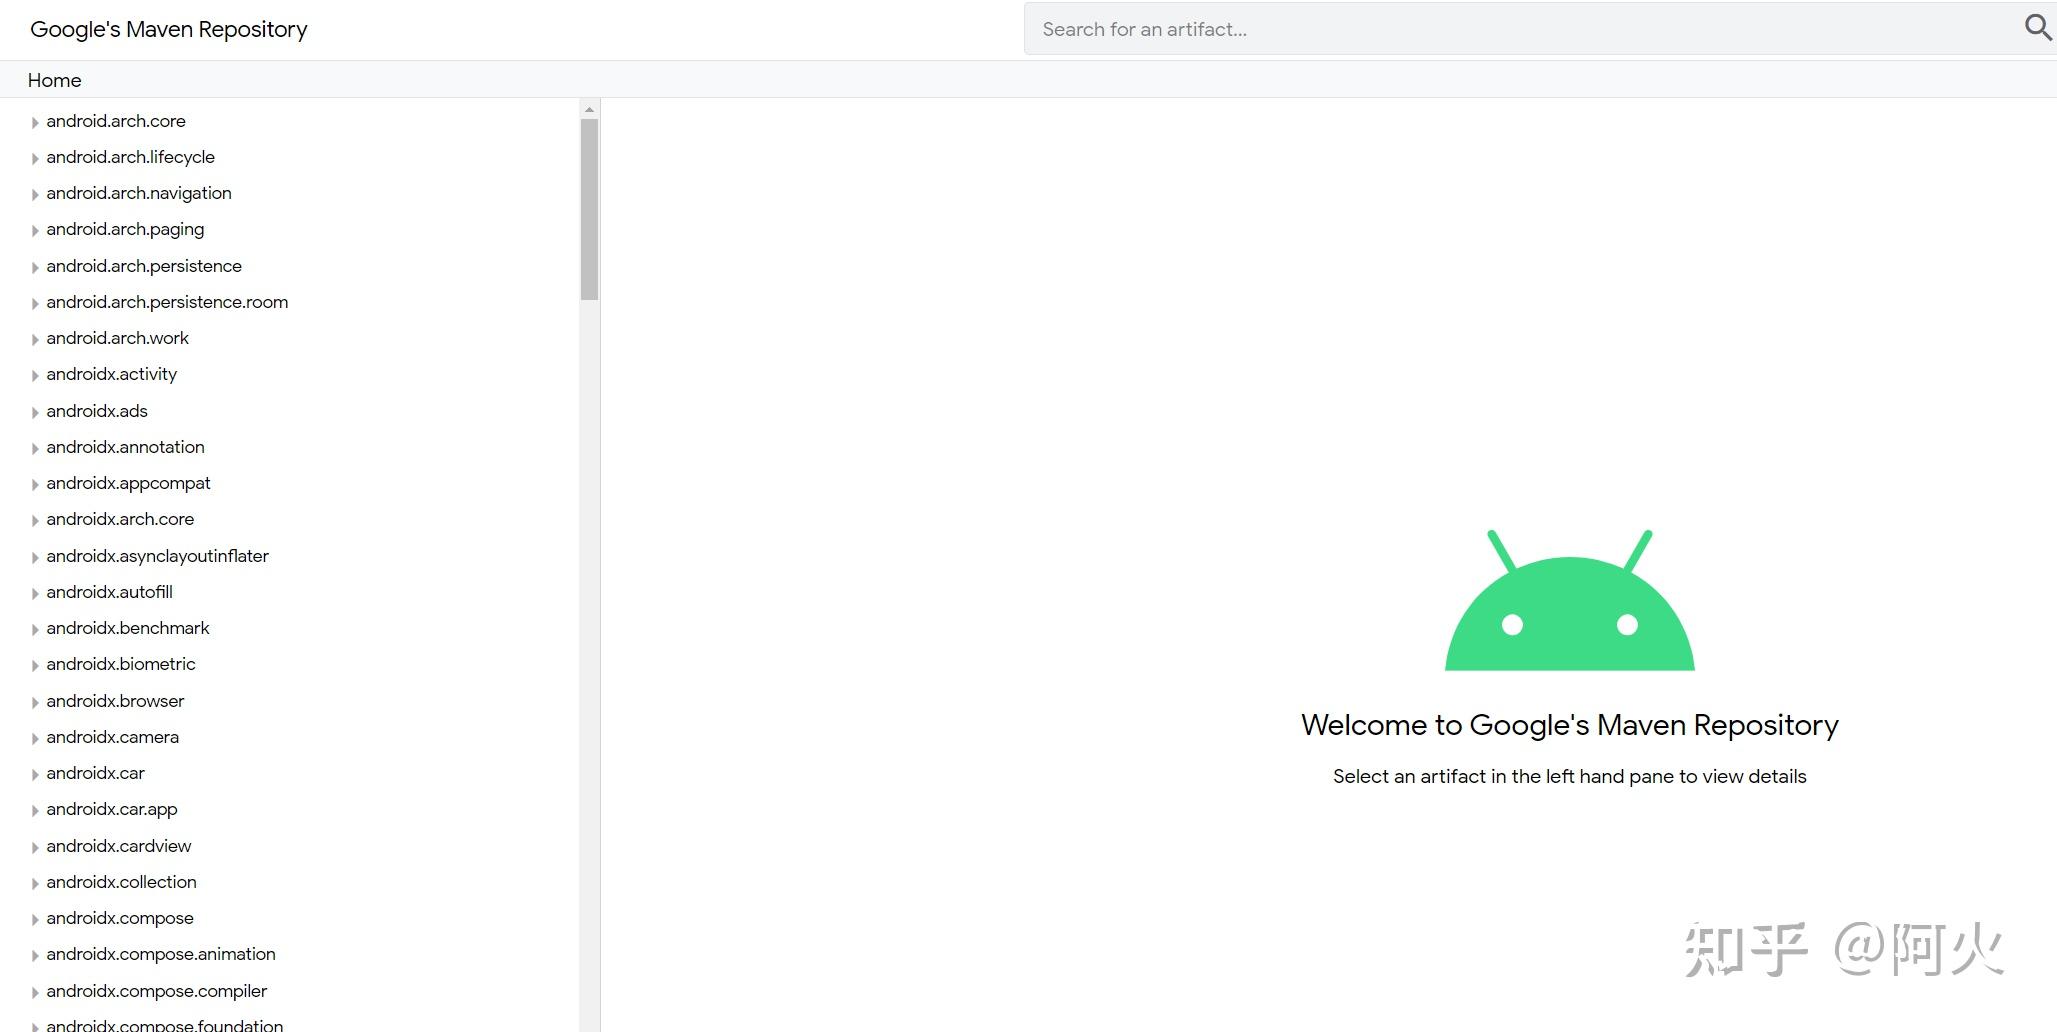
Task: Select the android.arch.paging group label
Action: click(x=125, y=229)
